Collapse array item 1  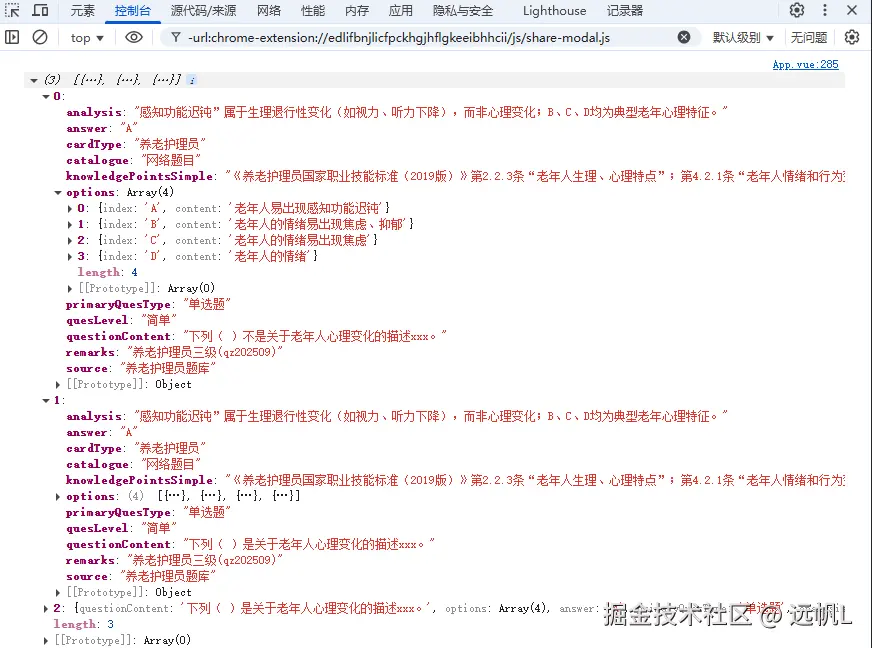(46, 400)
